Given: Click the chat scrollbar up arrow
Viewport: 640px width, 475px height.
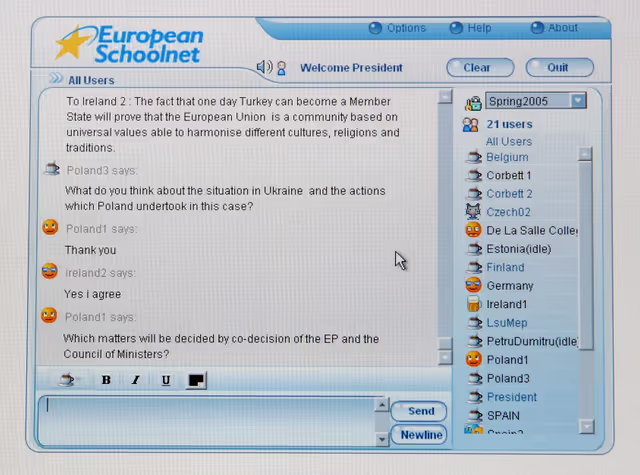Looking at the screenshot, I should click(445, 97).
